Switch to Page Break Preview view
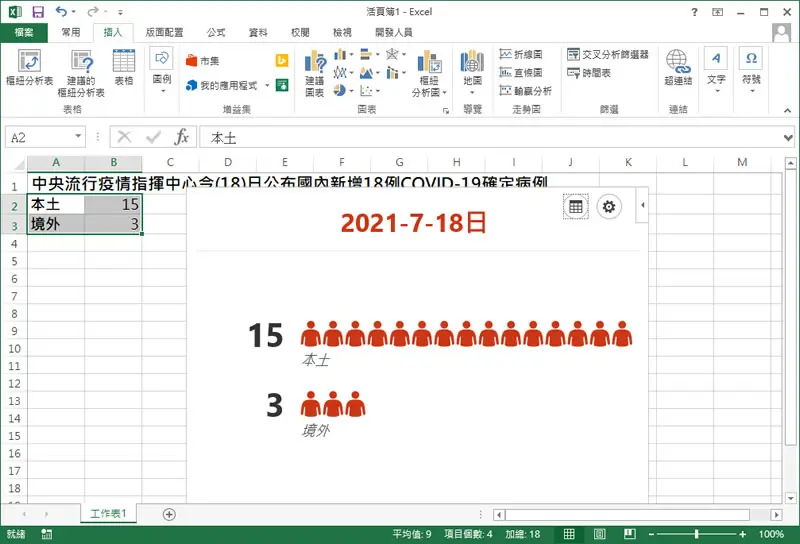Viewport: 800px width, 544px height. pyautogui.click(x=630, y=534)
